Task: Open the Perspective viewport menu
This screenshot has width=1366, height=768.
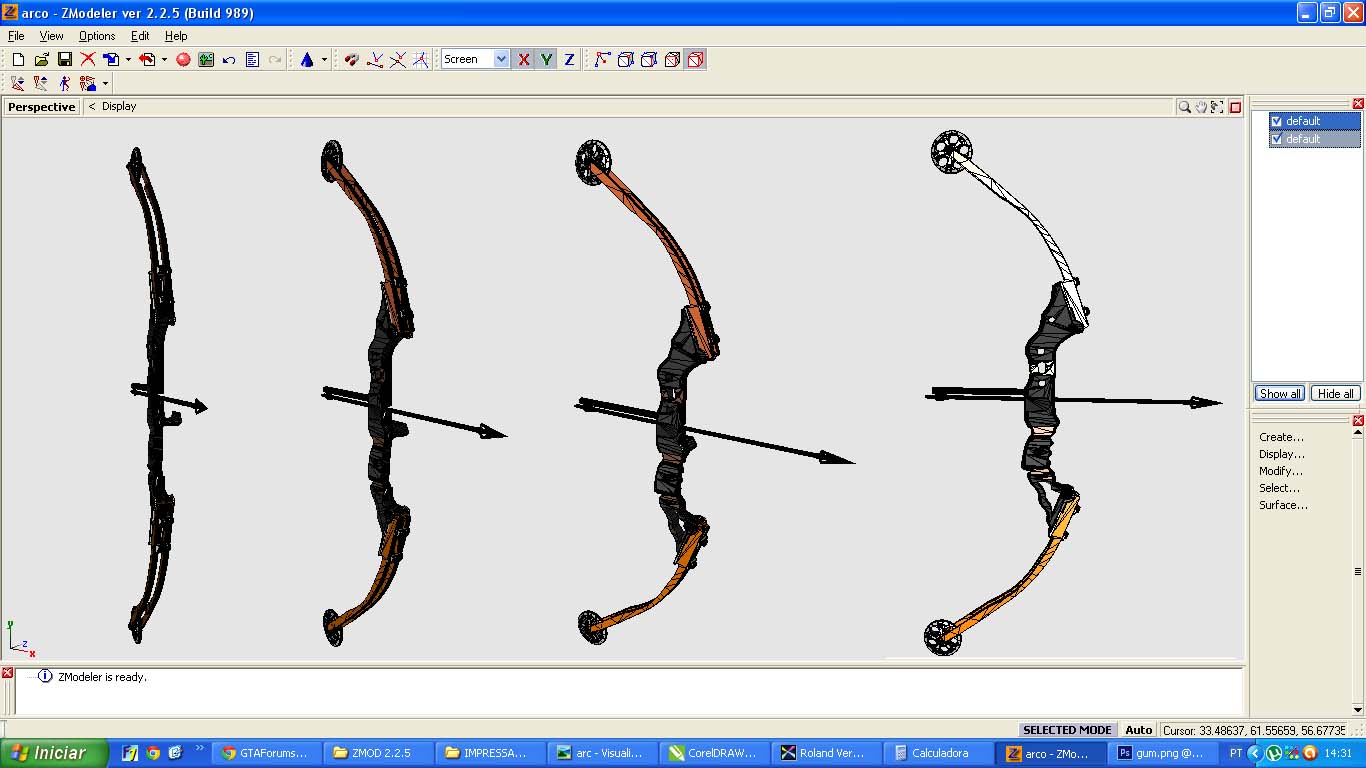Action: [x=41, y=107]
